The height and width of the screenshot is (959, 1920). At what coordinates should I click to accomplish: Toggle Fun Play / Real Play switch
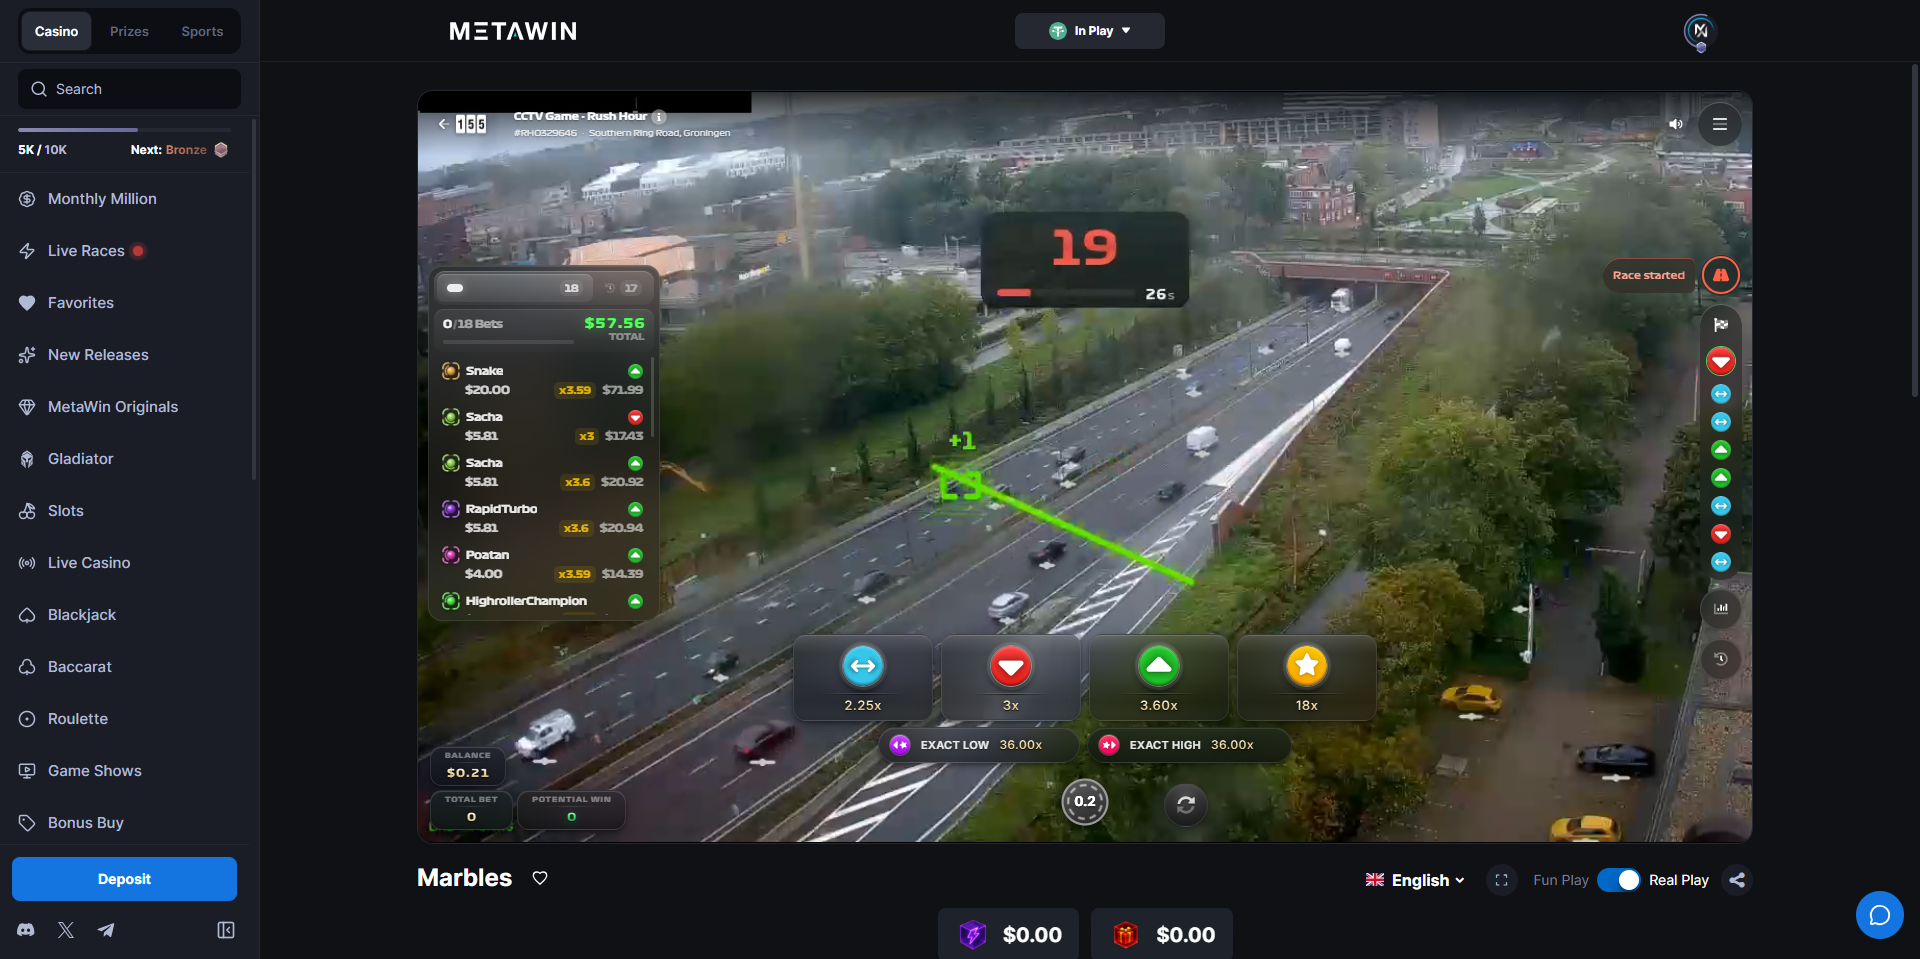tap(1618, 880)
